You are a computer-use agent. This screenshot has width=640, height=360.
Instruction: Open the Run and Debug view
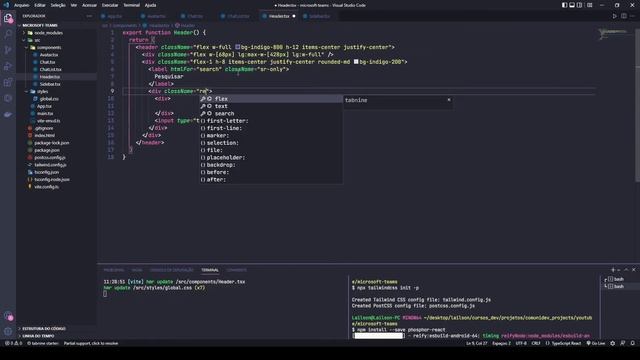click(8, 66)
